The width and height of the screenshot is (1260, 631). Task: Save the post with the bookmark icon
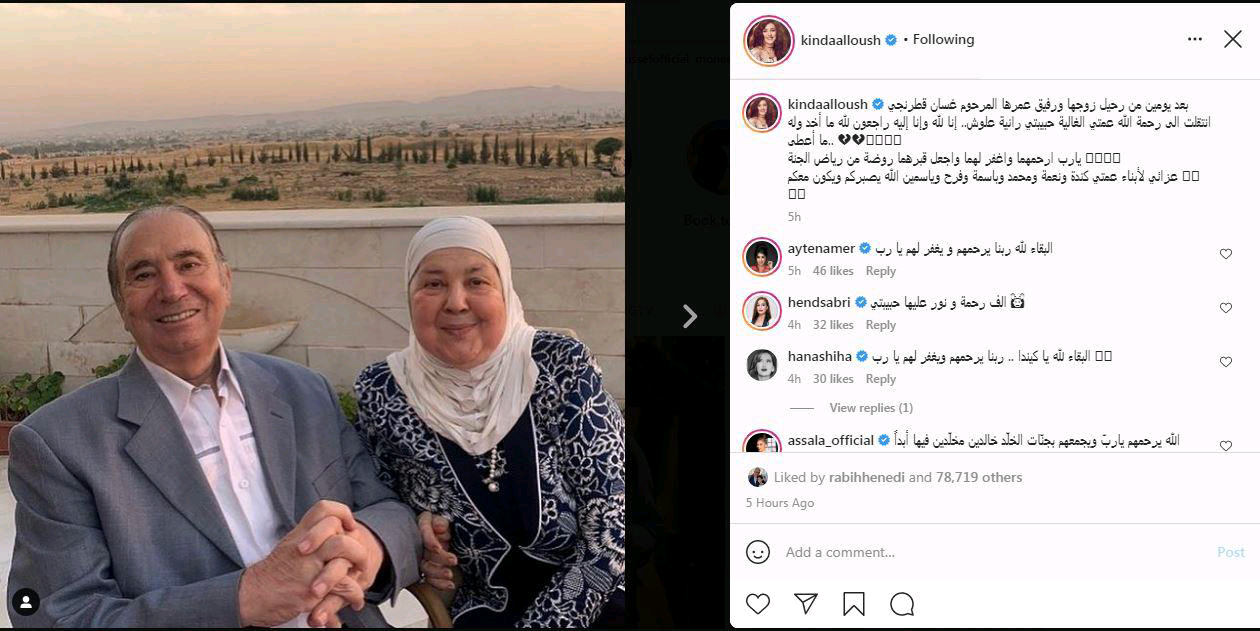[854, 604]
